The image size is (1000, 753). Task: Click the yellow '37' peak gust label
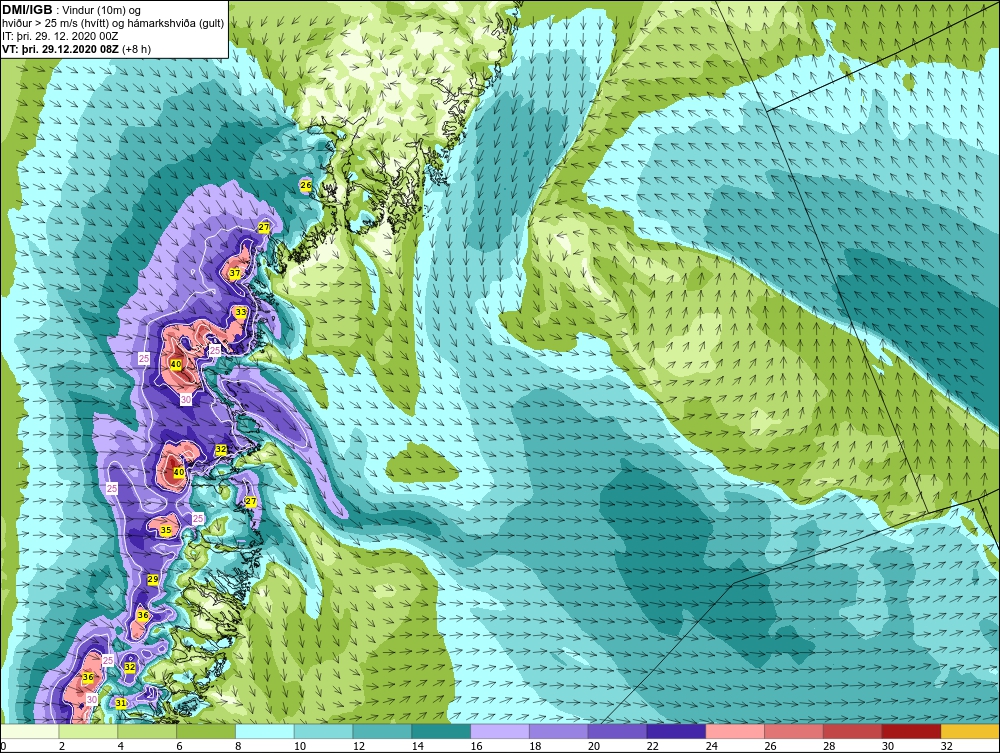tap(235, 273)
